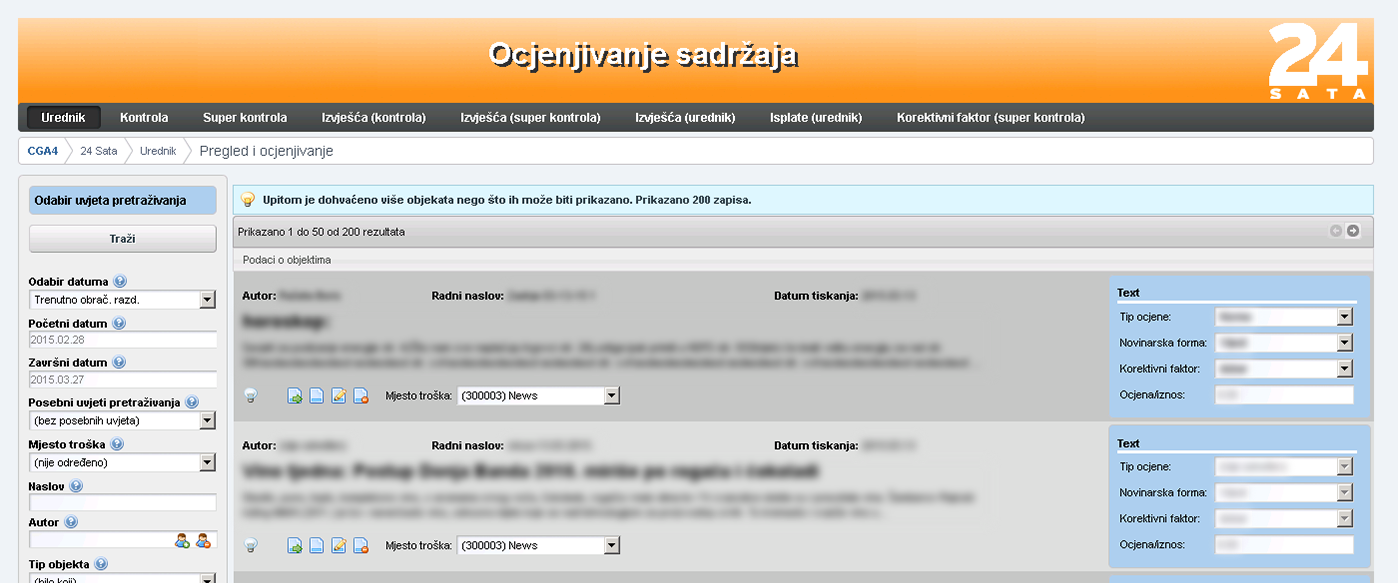This screenshot has height=583, width=1398.
Task: Click document with orange minus icon, first record
Action: 361,396
